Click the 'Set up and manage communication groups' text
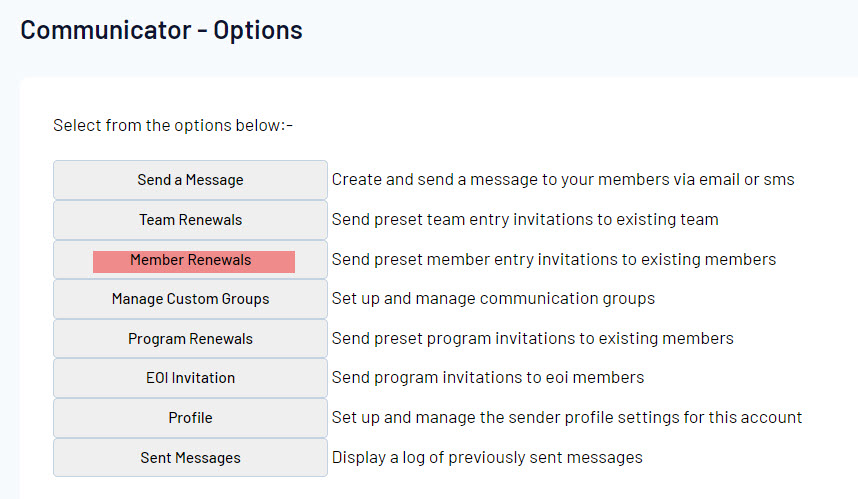 (493, 299)
